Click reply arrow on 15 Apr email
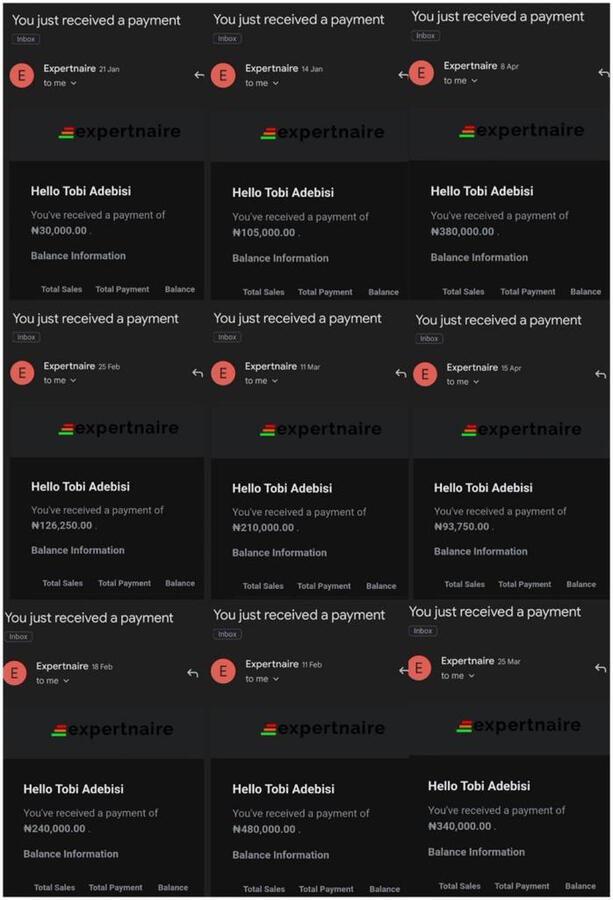Viewport: 613px width, 900px height. pos(600,374)
